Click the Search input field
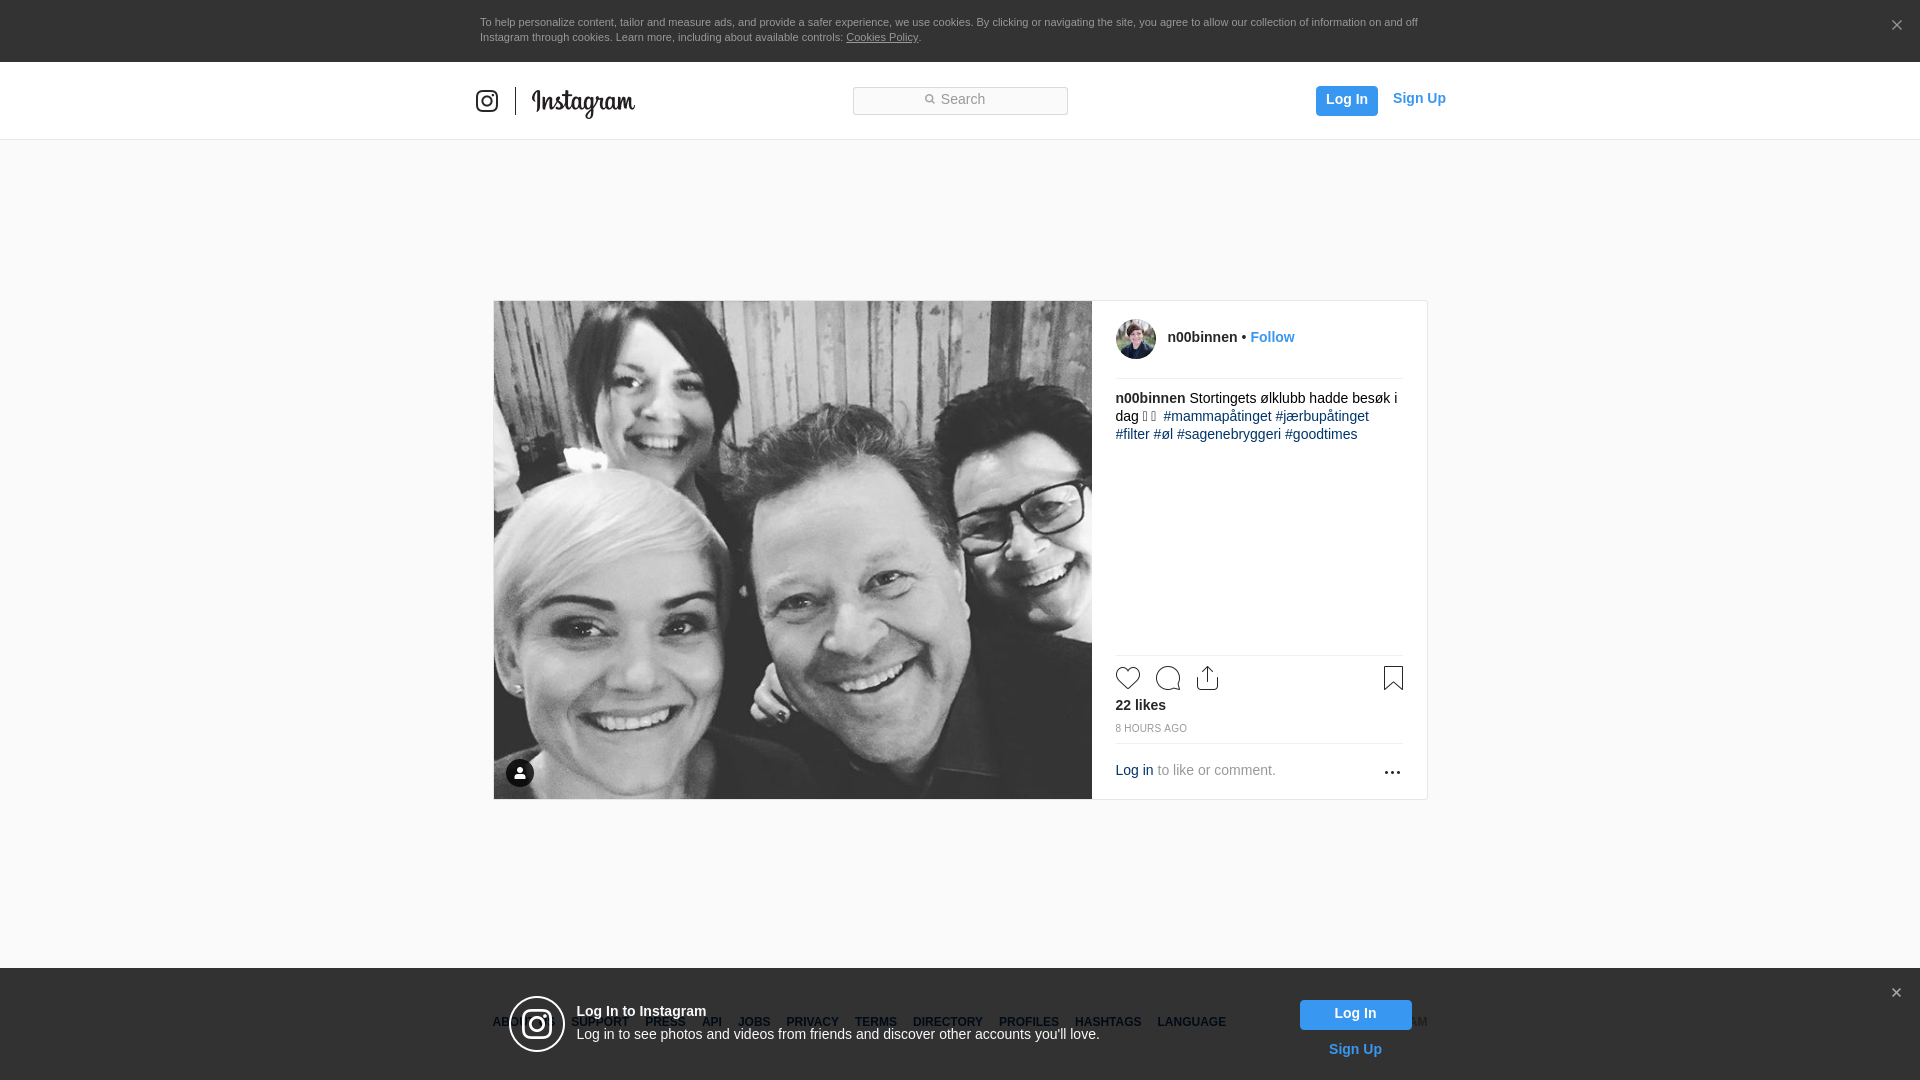 click(960, 100)
